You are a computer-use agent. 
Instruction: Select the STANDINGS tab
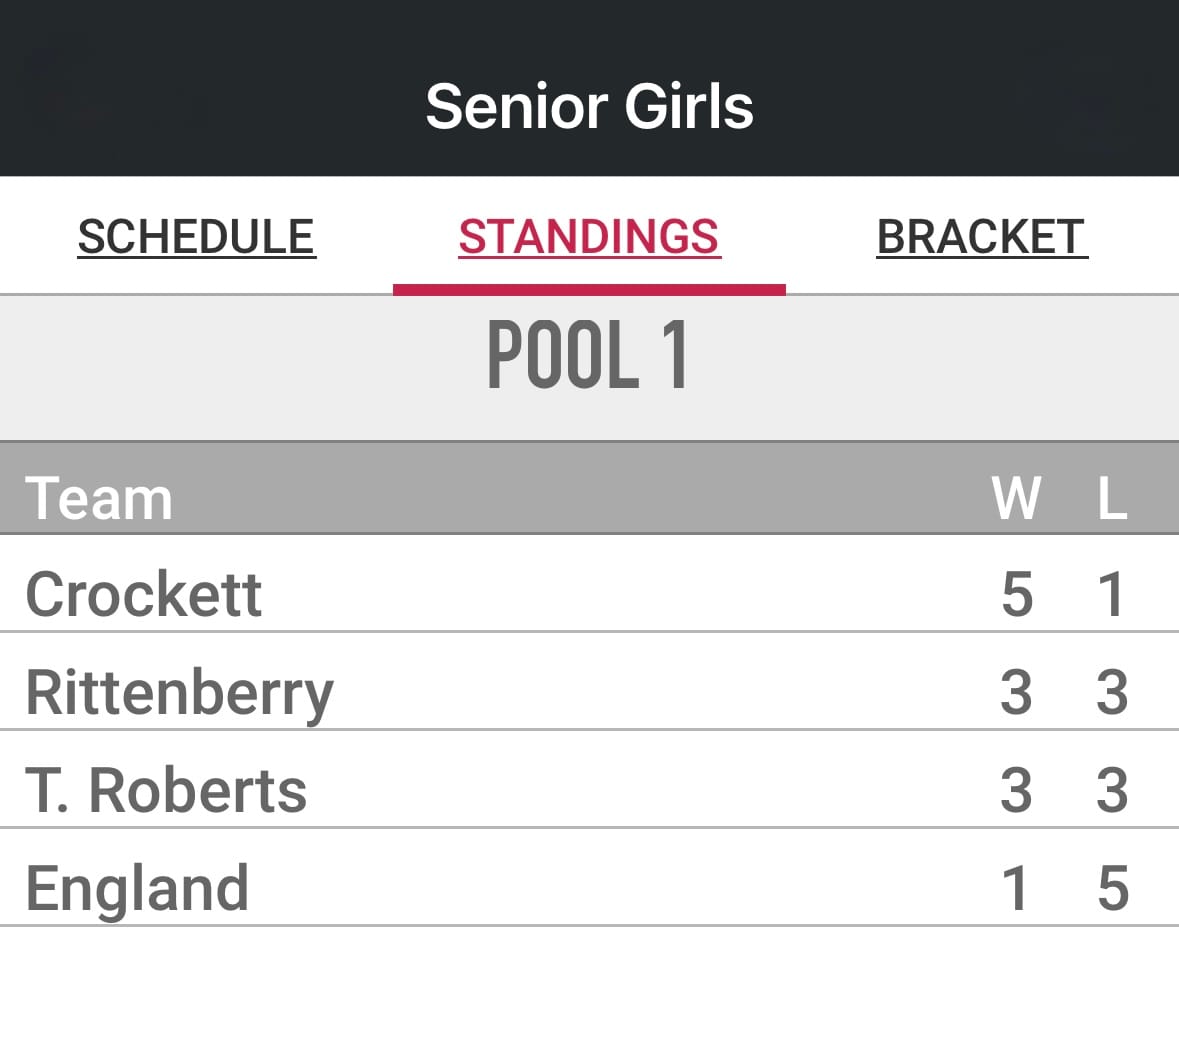[589, 237]
